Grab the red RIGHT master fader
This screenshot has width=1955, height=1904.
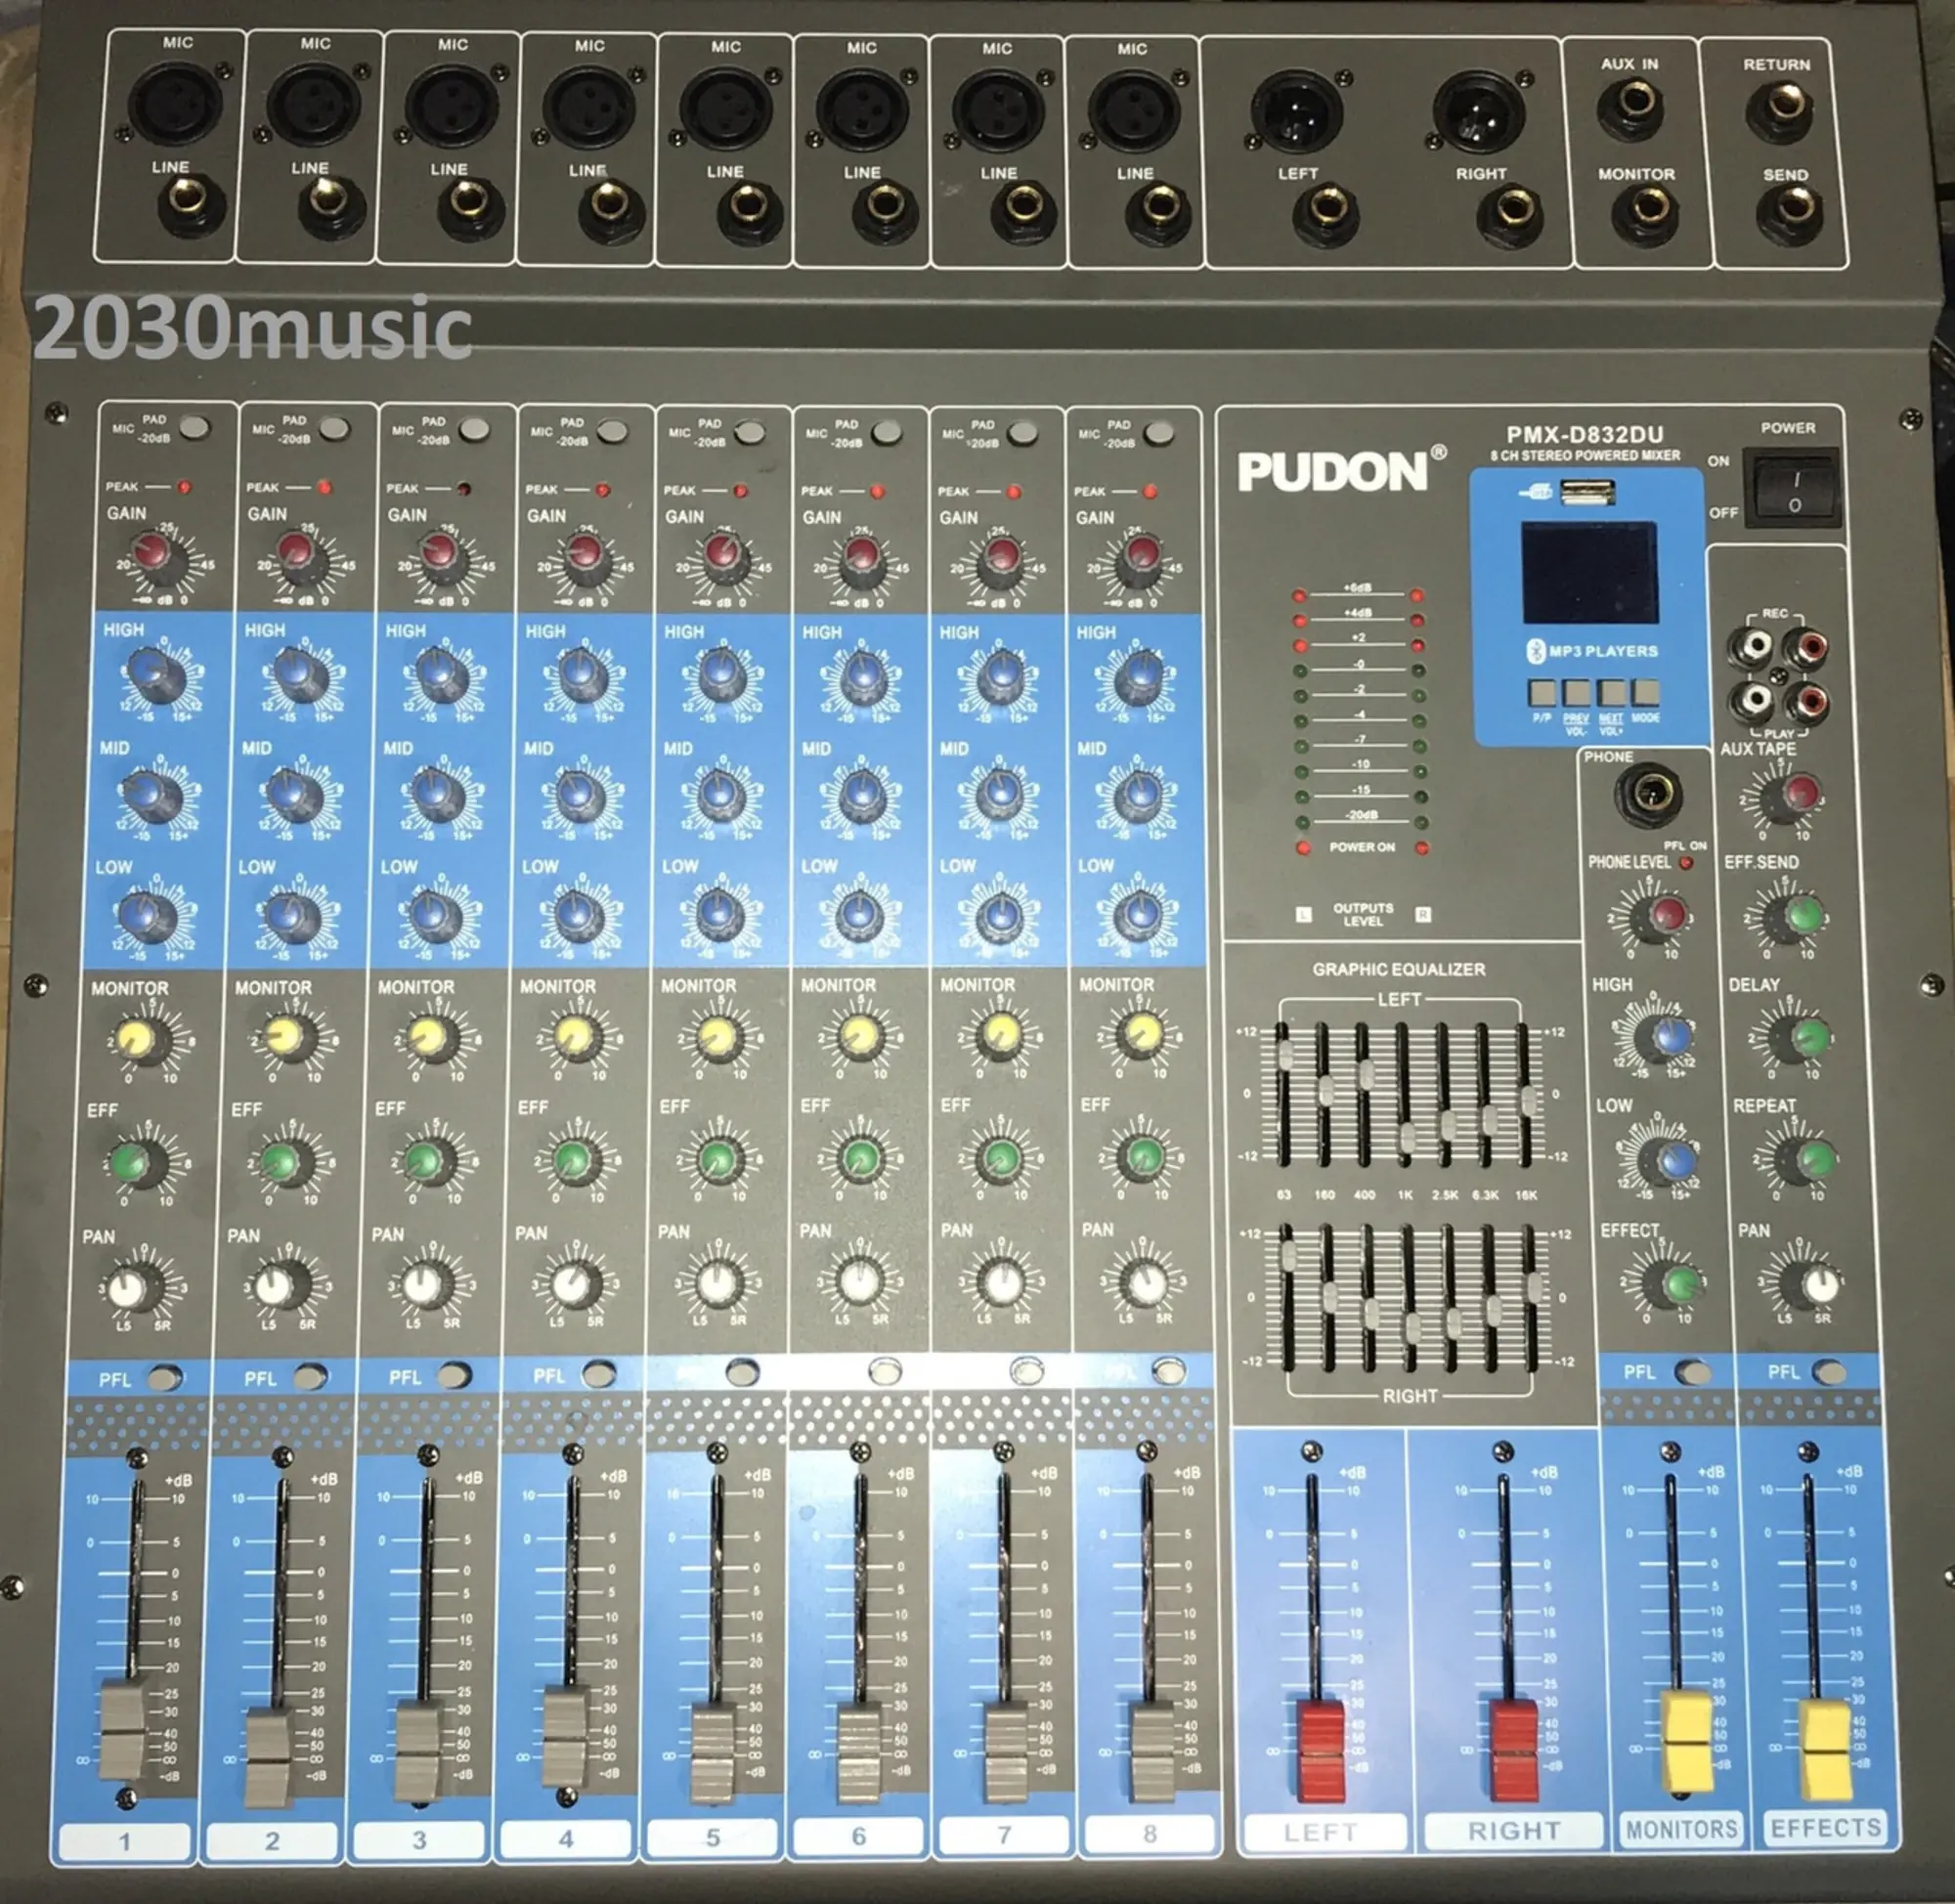pyautogui.click(x=1516, y=1750)
